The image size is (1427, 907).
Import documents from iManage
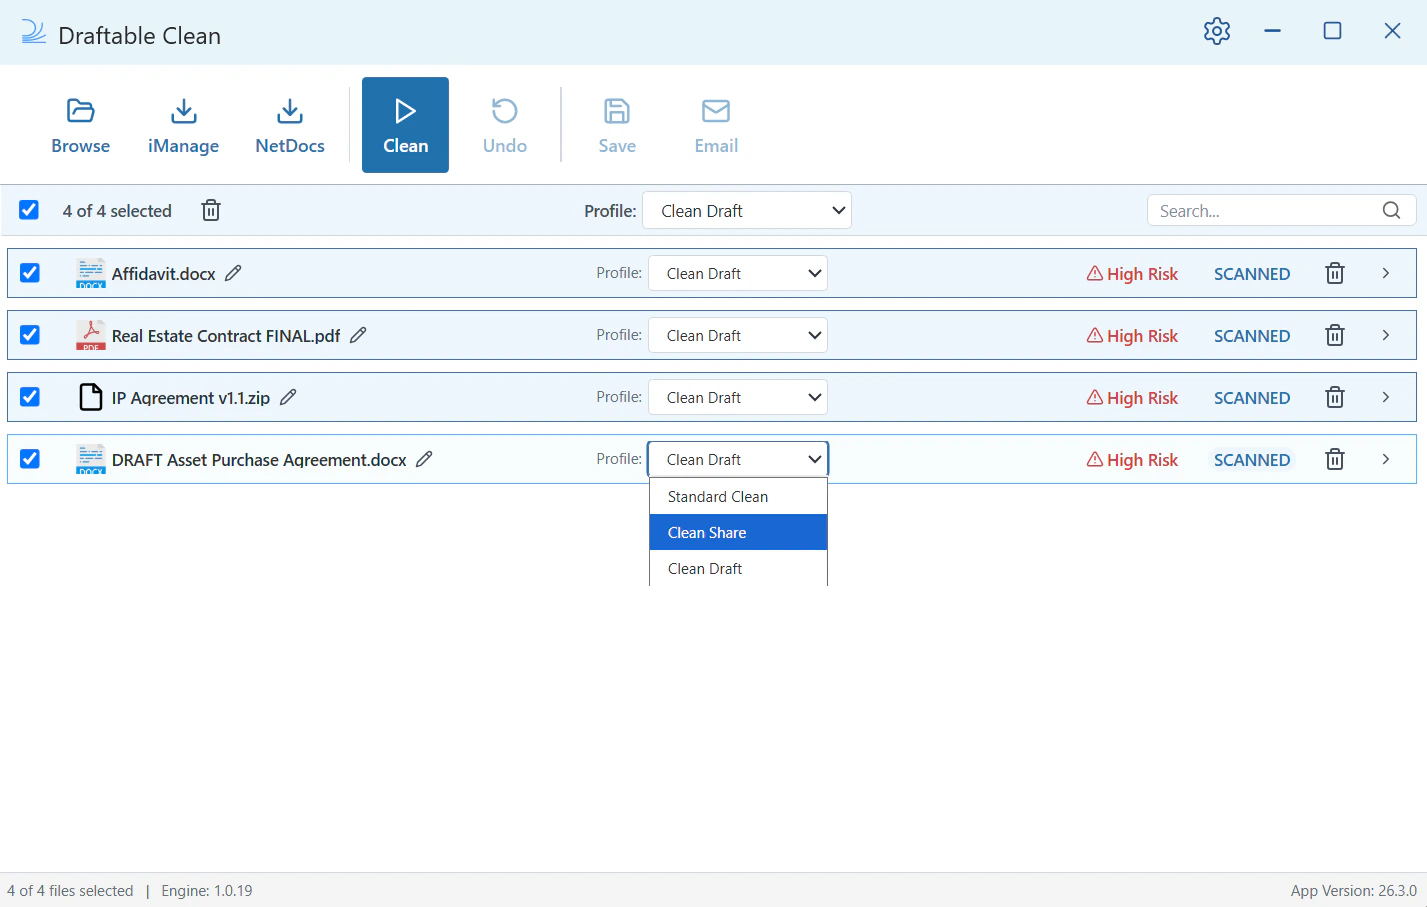point(183,125)
